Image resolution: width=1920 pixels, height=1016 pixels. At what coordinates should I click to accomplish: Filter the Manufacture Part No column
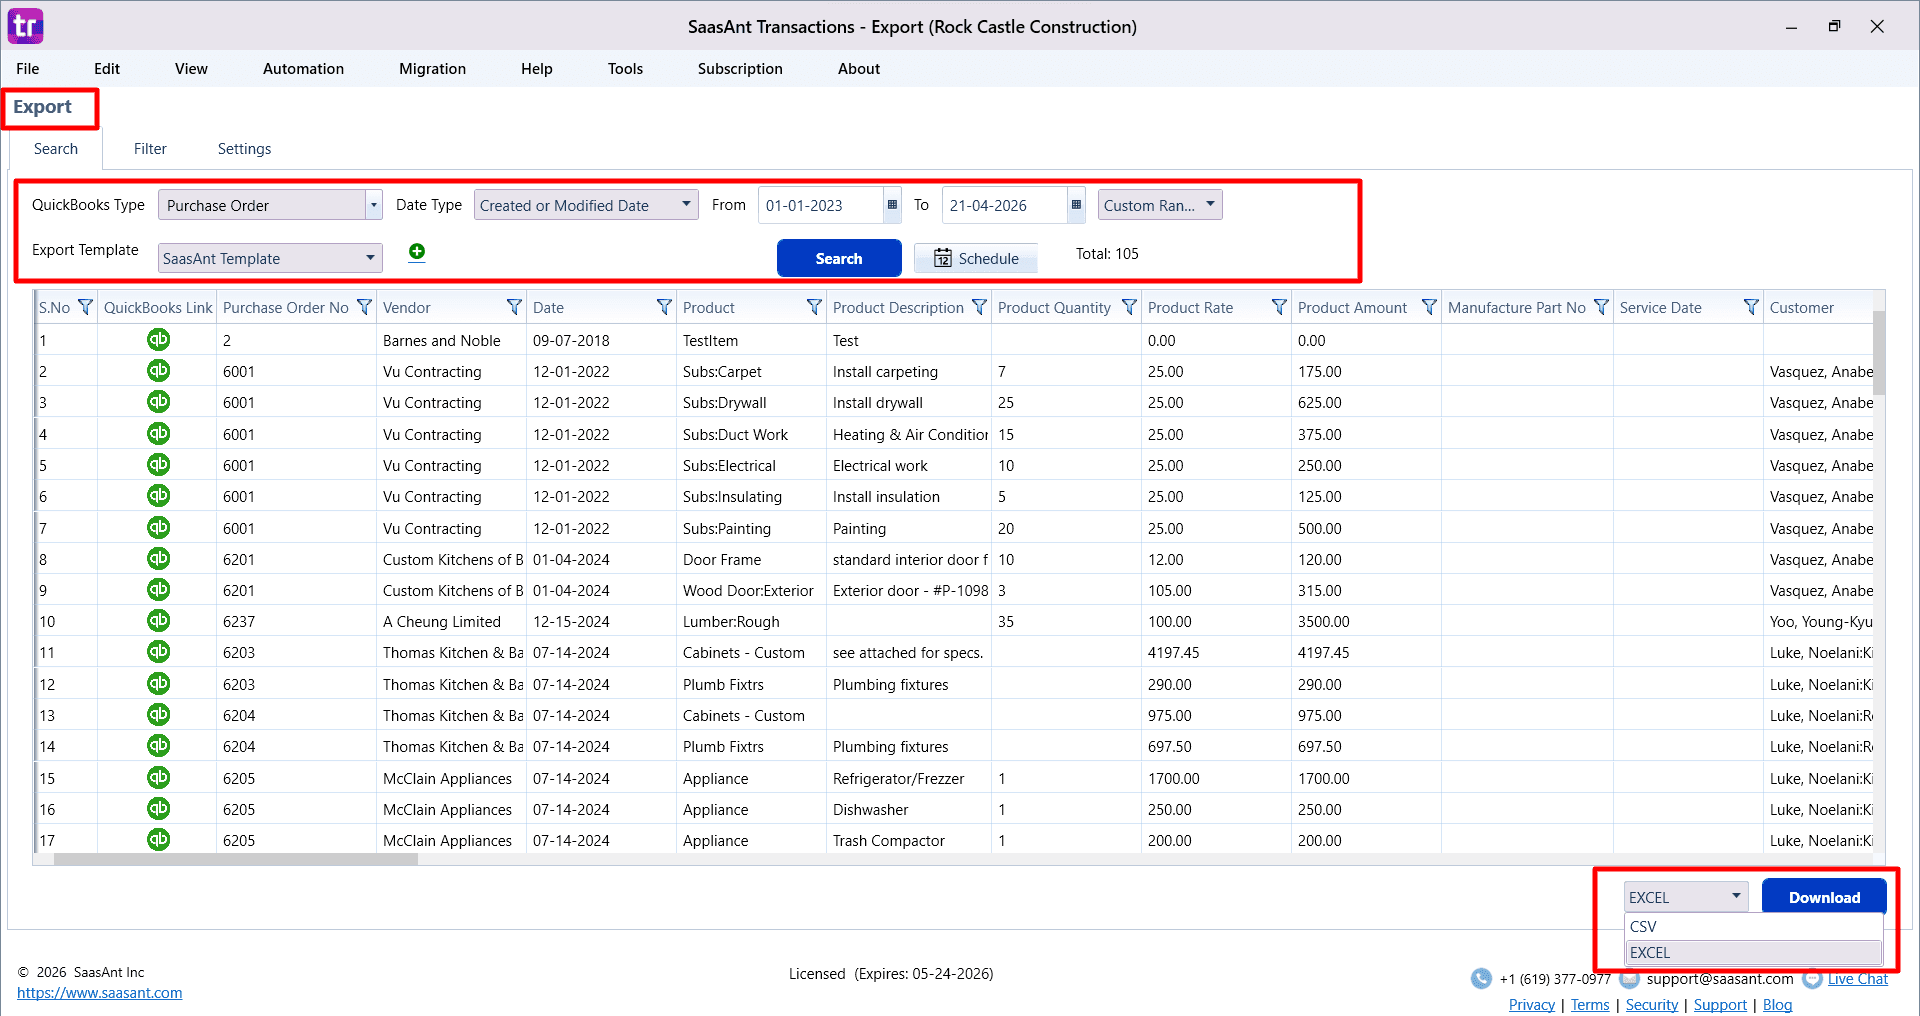coord(1601,307)
